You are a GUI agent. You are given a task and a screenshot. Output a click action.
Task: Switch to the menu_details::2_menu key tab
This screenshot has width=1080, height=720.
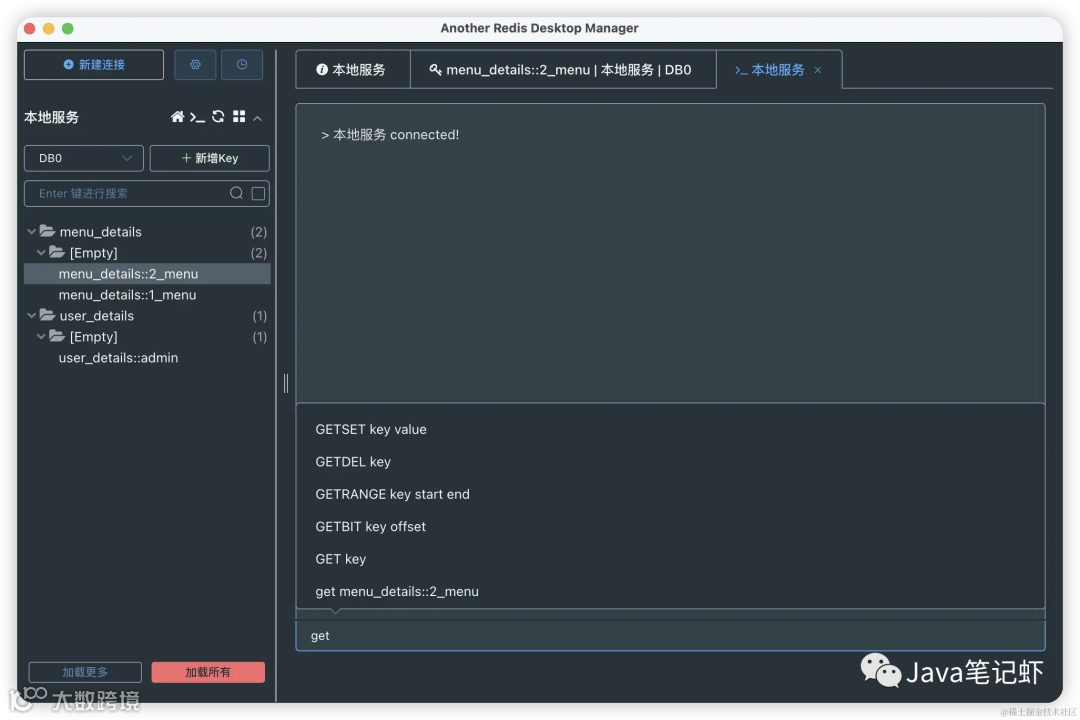tap(563, 70)
